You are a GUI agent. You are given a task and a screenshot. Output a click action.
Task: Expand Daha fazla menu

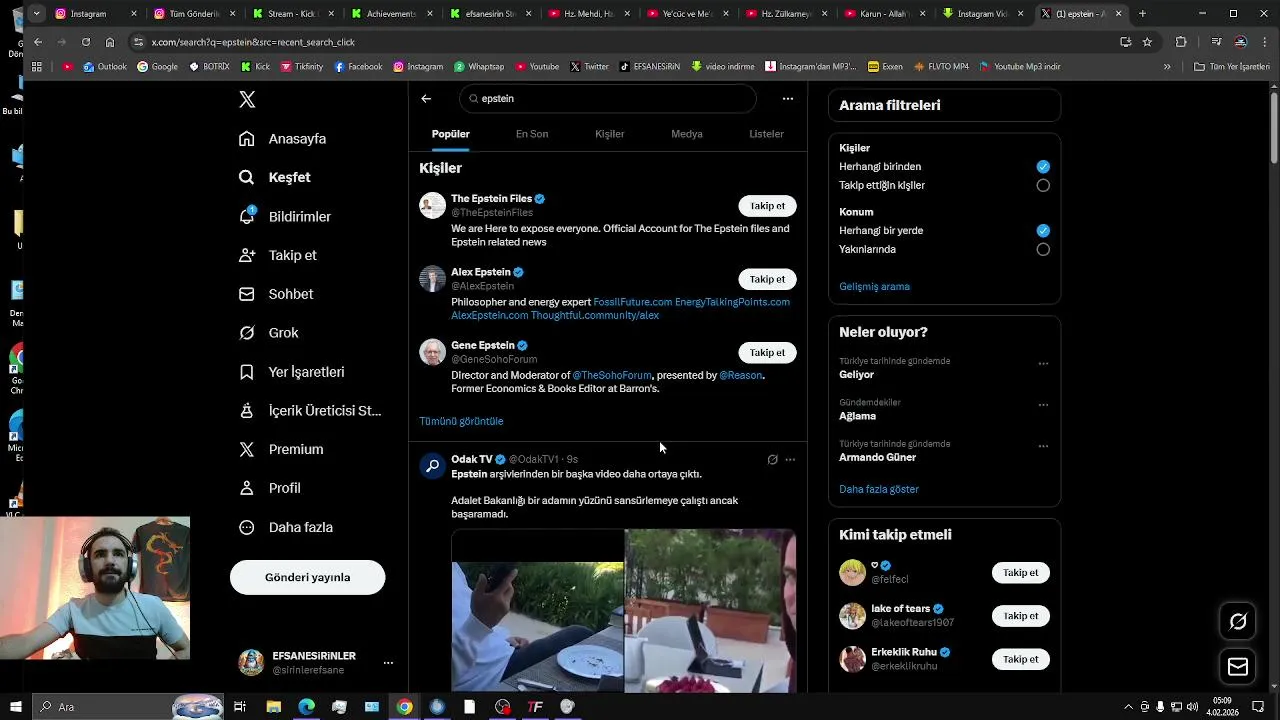286,527
